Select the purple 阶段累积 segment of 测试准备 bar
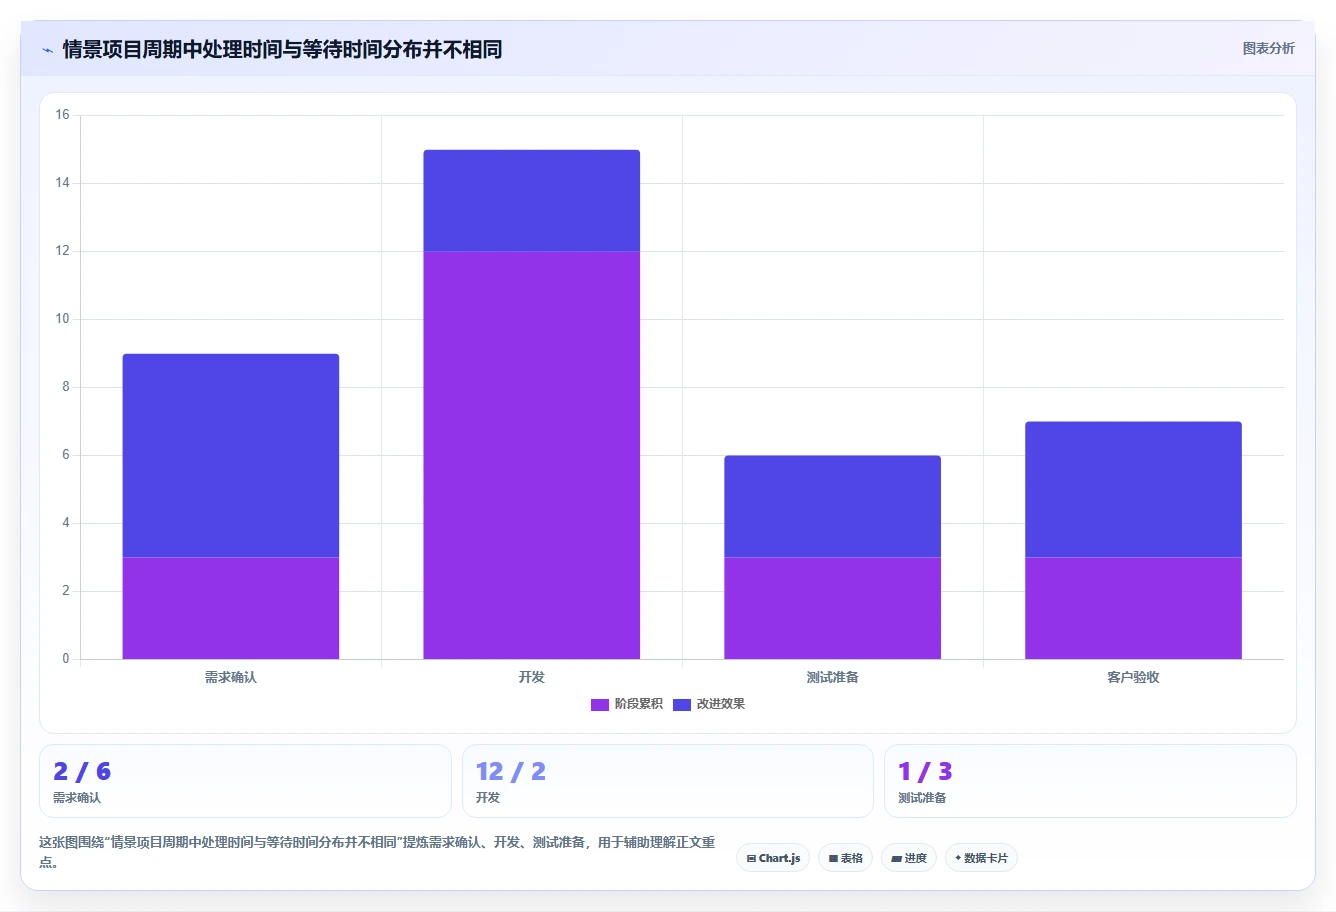1336x912 pixels. (833, 608)
